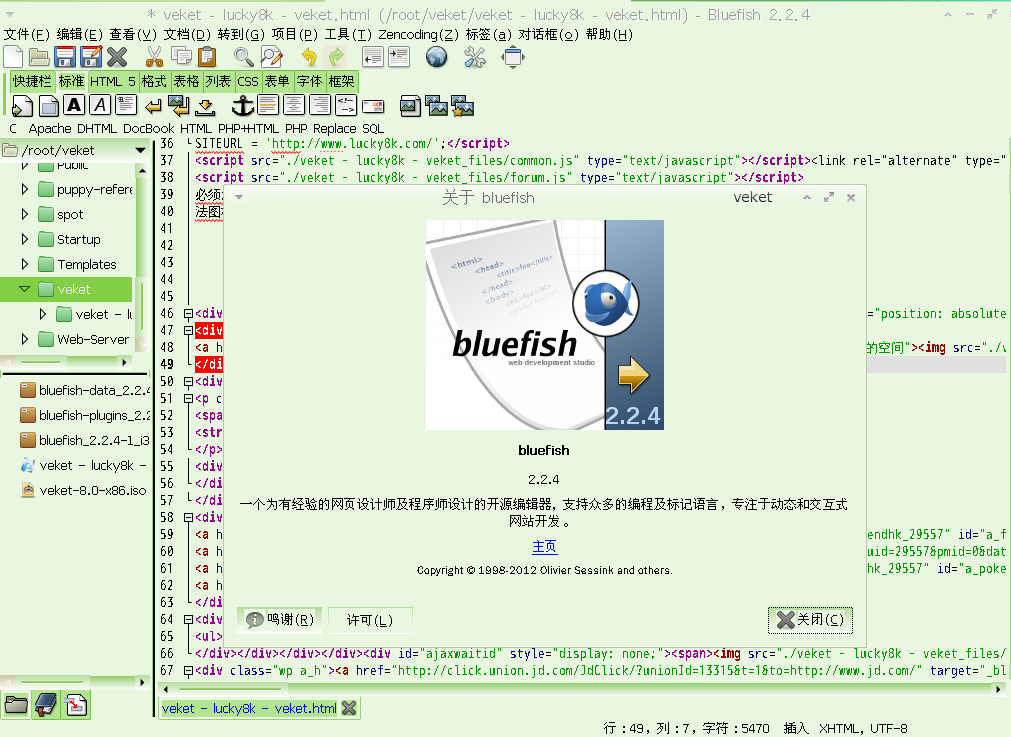Undo the last edit with the yellow arrow
The image size is (1011, 737).
coord(309,57)
